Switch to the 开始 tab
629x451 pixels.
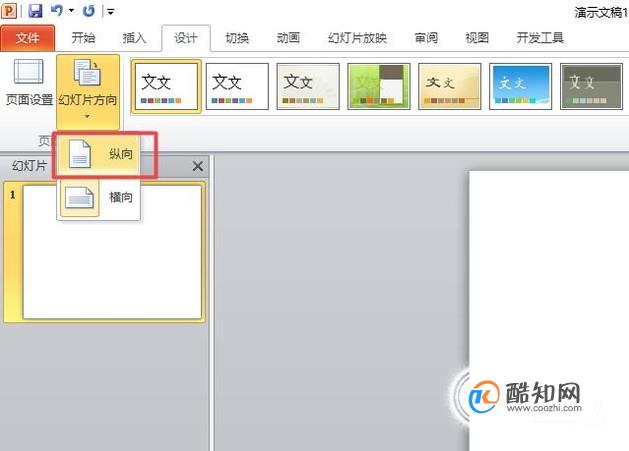[x=83, y=38]
